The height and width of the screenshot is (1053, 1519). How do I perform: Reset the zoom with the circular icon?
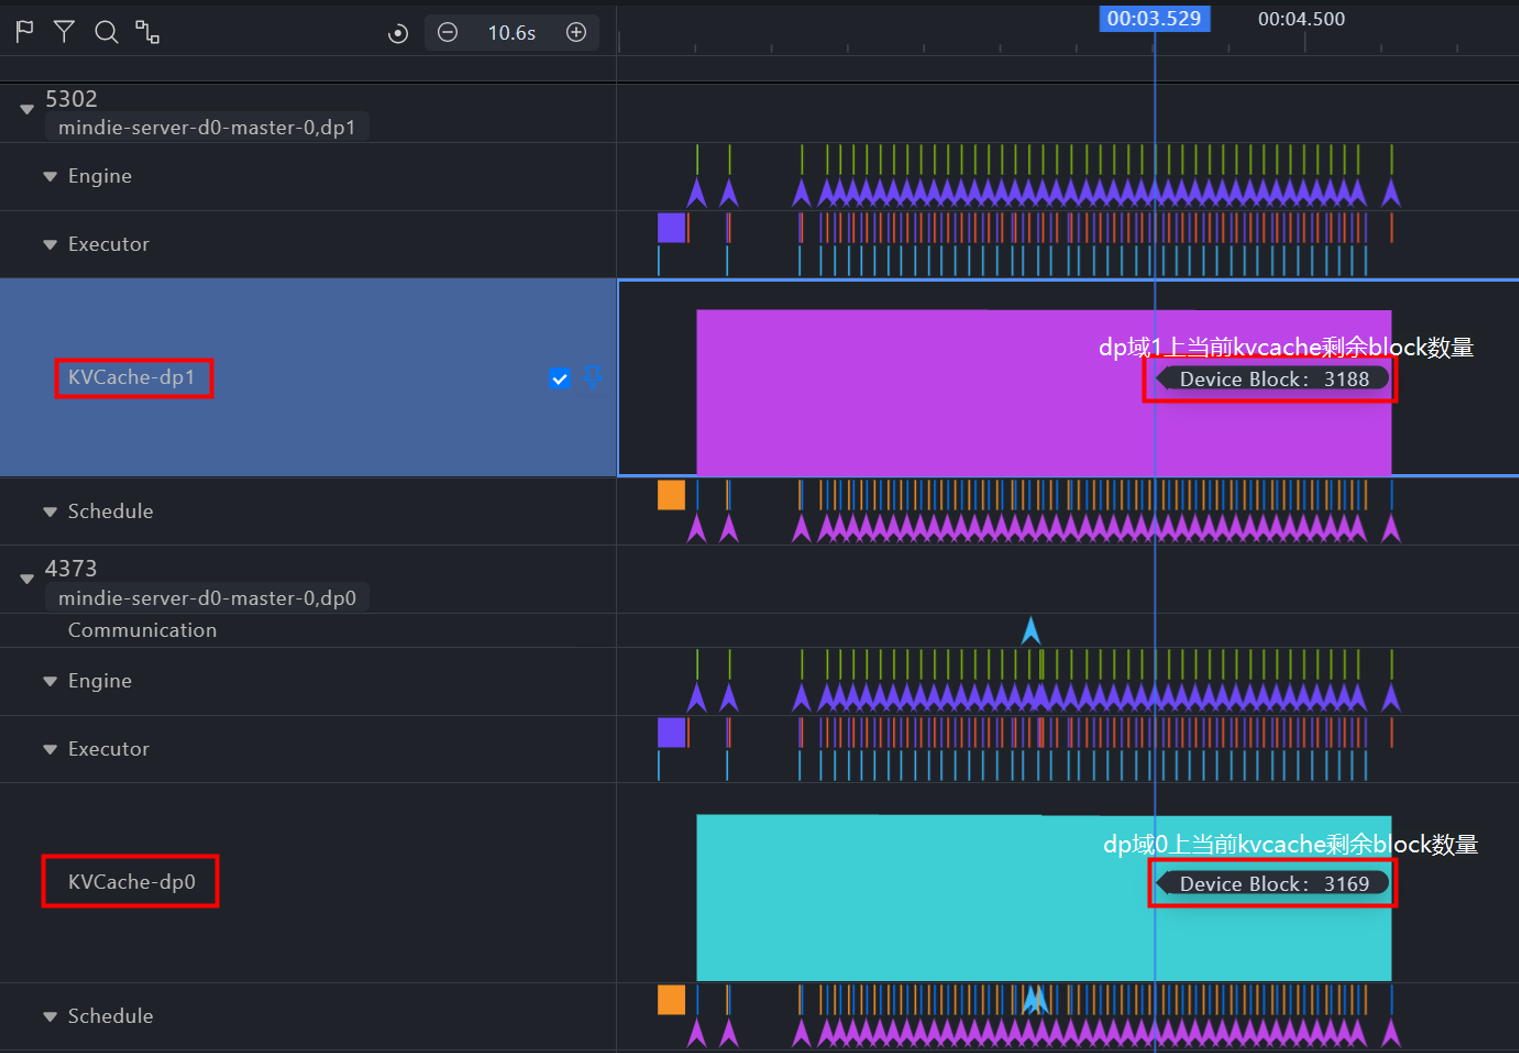coord(398,33)
